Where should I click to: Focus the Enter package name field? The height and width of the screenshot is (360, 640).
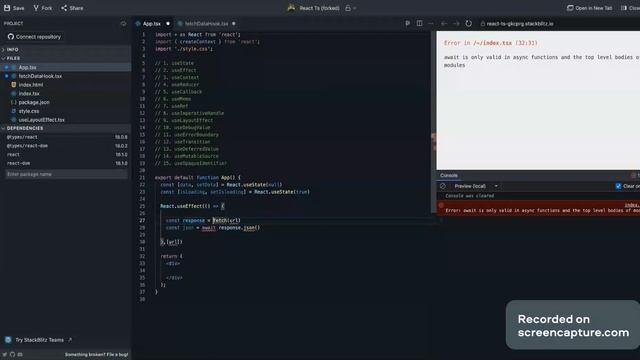(66, 174)
